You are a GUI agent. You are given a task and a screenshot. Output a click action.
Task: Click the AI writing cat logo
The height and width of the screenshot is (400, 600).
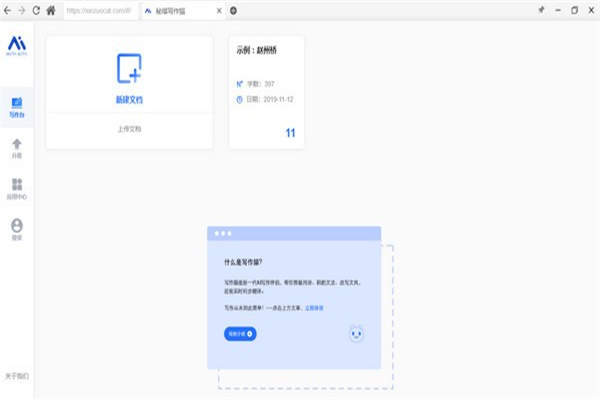tap(16, 44)
